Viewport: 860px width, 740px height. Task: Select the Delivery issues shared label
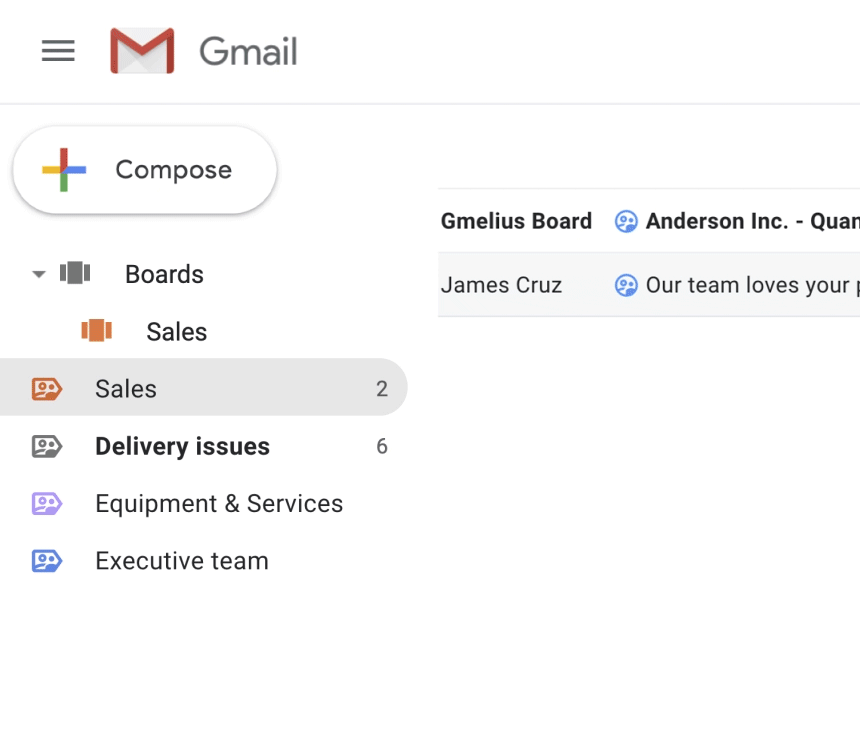click(203, 446)
